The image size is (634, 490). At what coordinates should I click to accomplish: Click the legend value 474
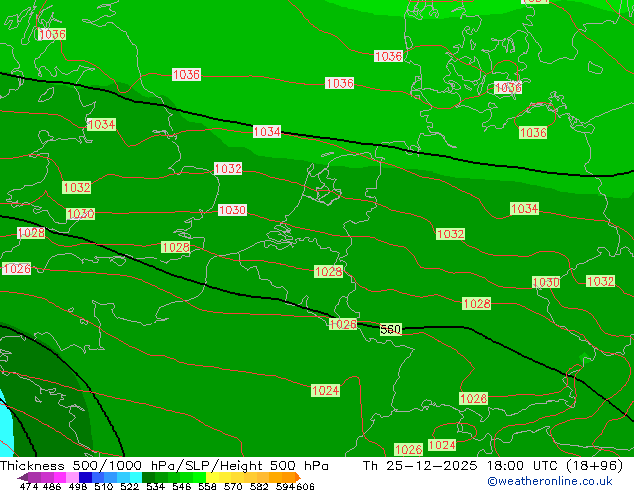29,486
